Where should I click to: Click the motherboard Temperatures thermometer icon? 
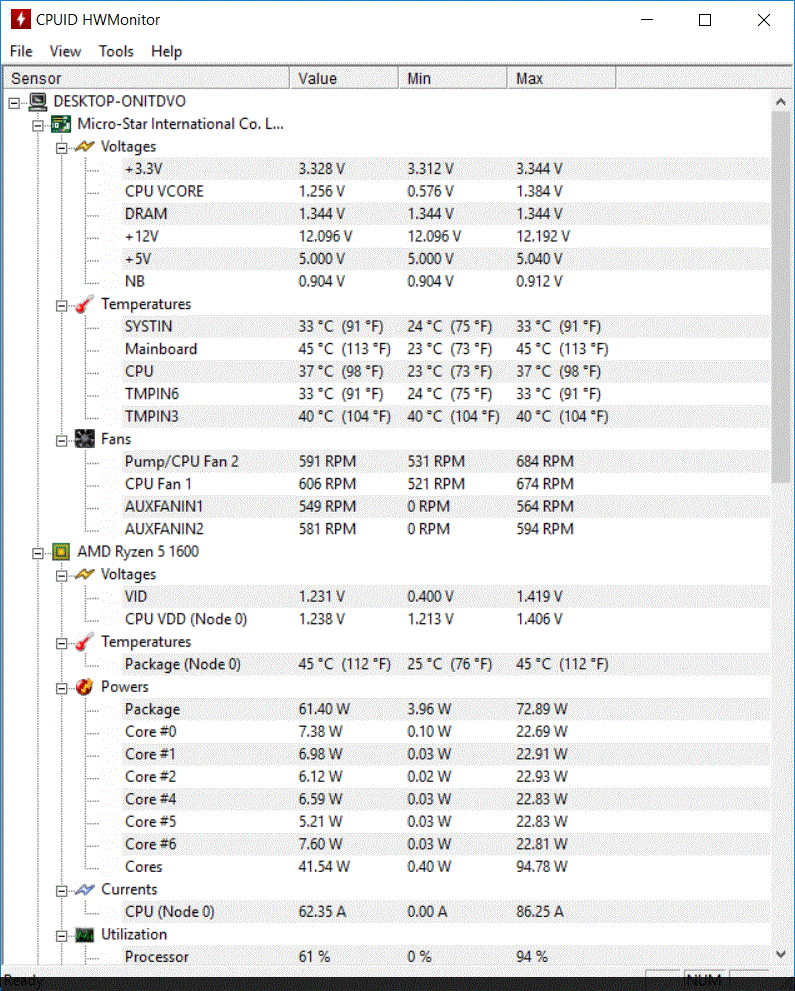click(85, 304)
